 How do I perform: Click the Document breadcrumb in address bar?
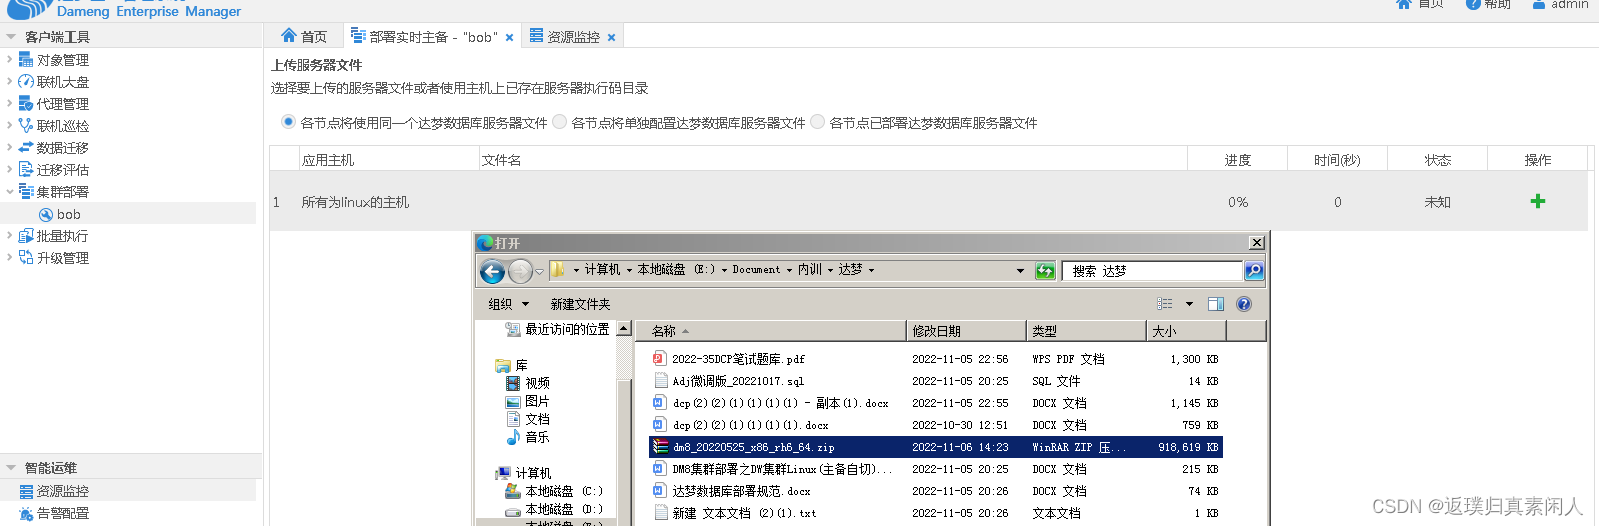pyautogui.click(x=756, y=270)
